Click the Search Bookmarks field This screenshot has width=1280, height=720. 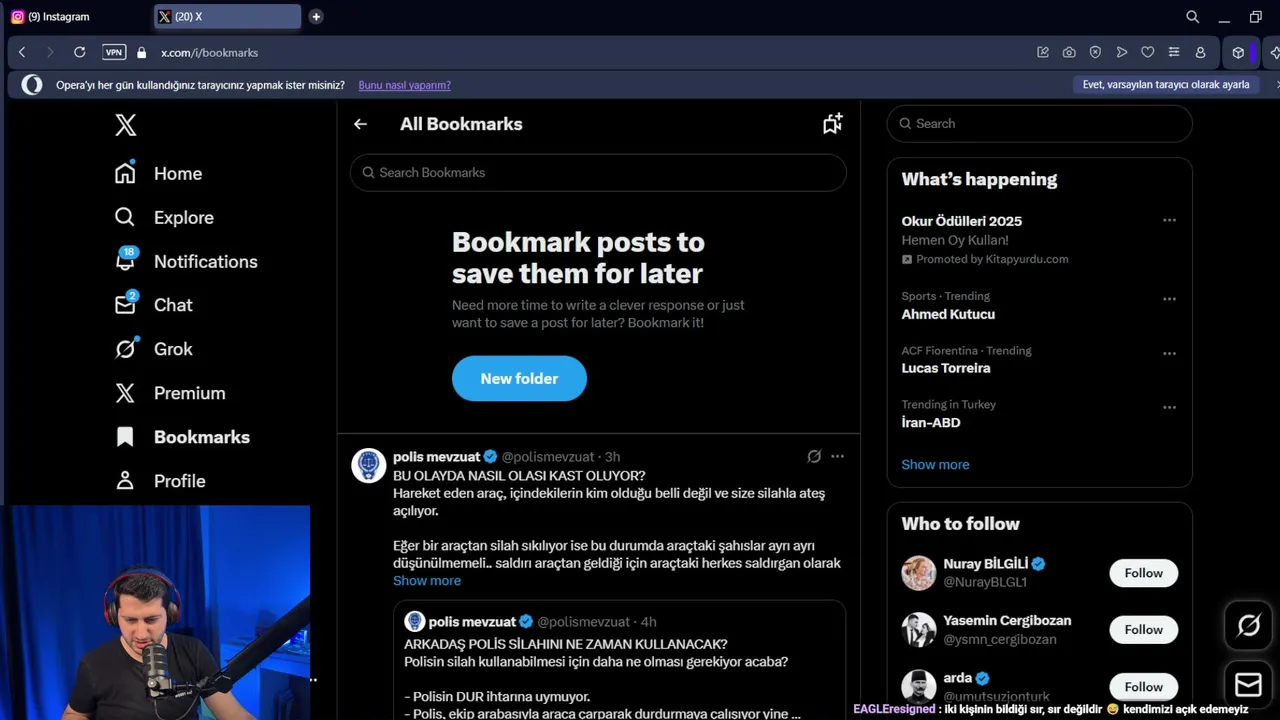pos(598,173)
